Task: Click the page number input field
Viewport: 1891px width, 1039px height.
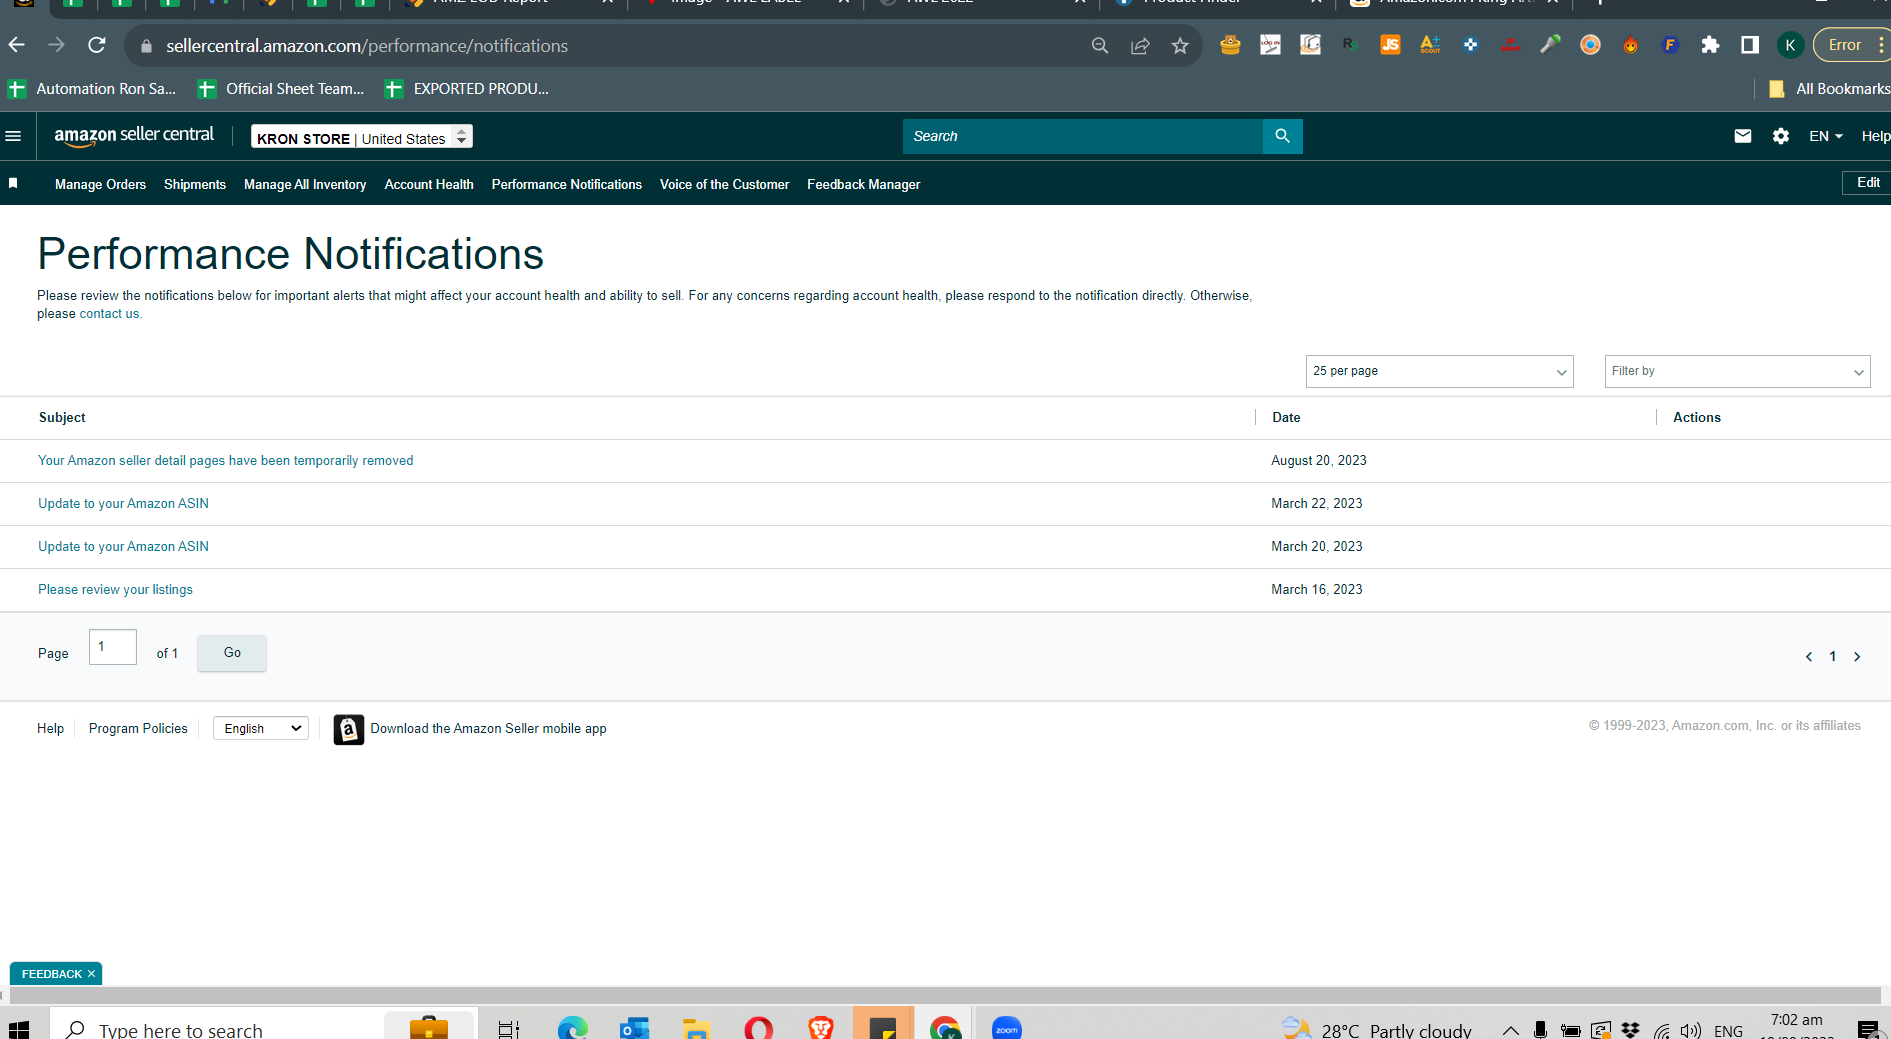Action: (x=113, y=647)
